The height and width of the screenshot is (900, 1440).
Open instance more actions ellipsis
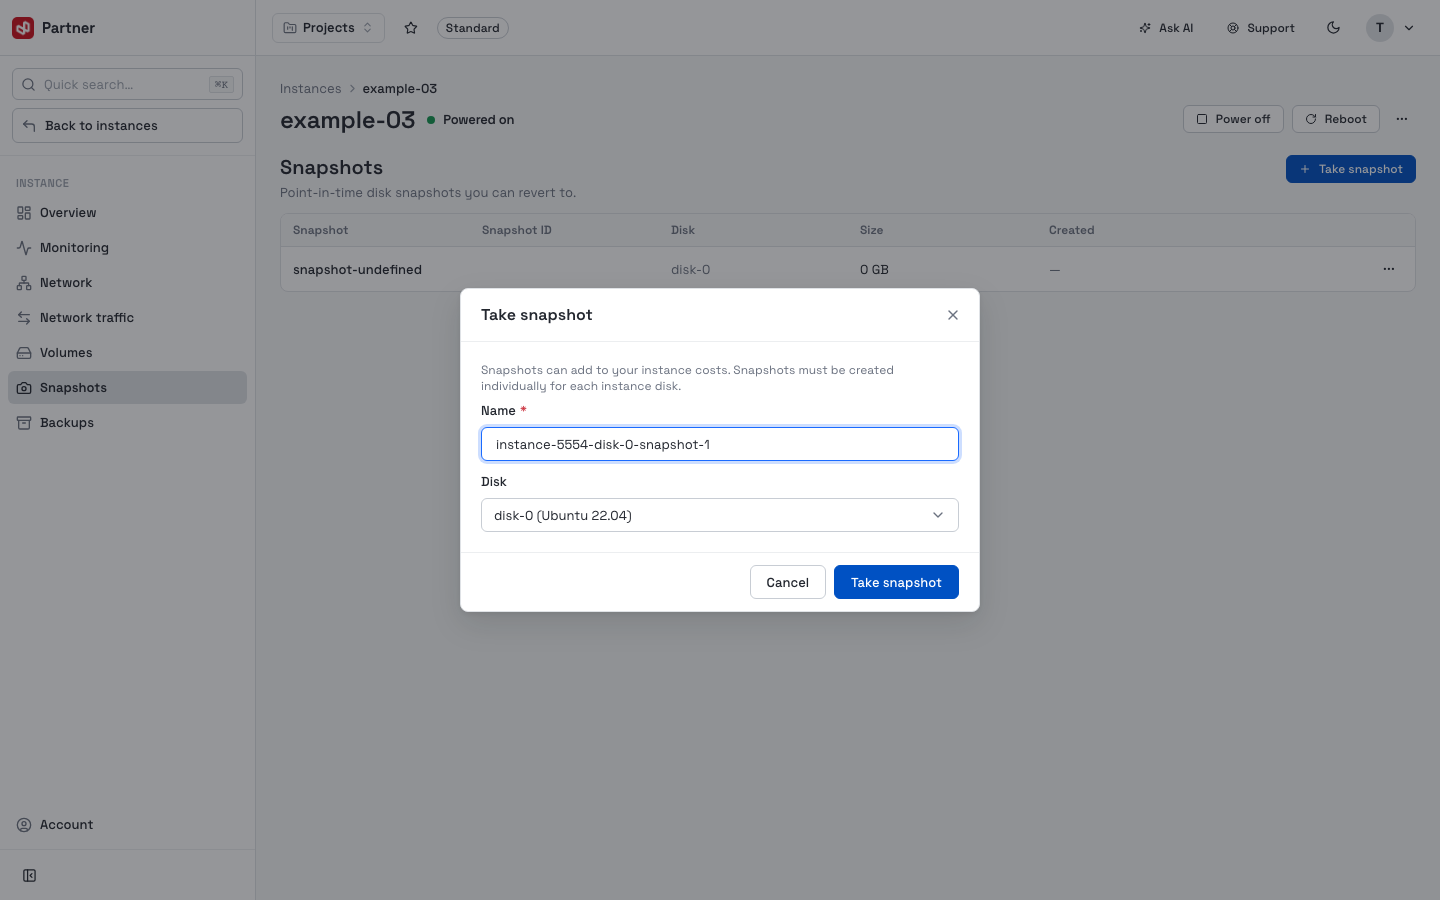point(1402,119)
